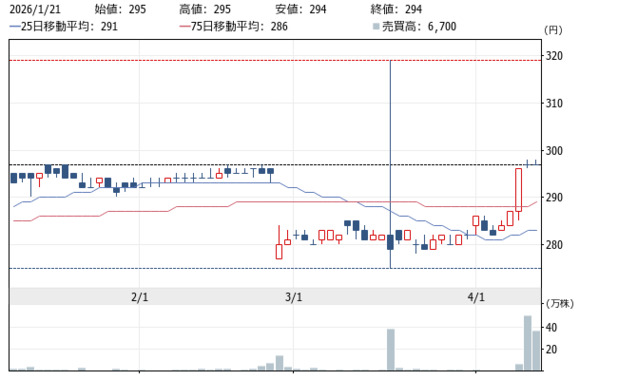Click the blue dashed low line at 275
Image resolution: width=618 pixels, height=380 pixels.
(x=275, y=268)
